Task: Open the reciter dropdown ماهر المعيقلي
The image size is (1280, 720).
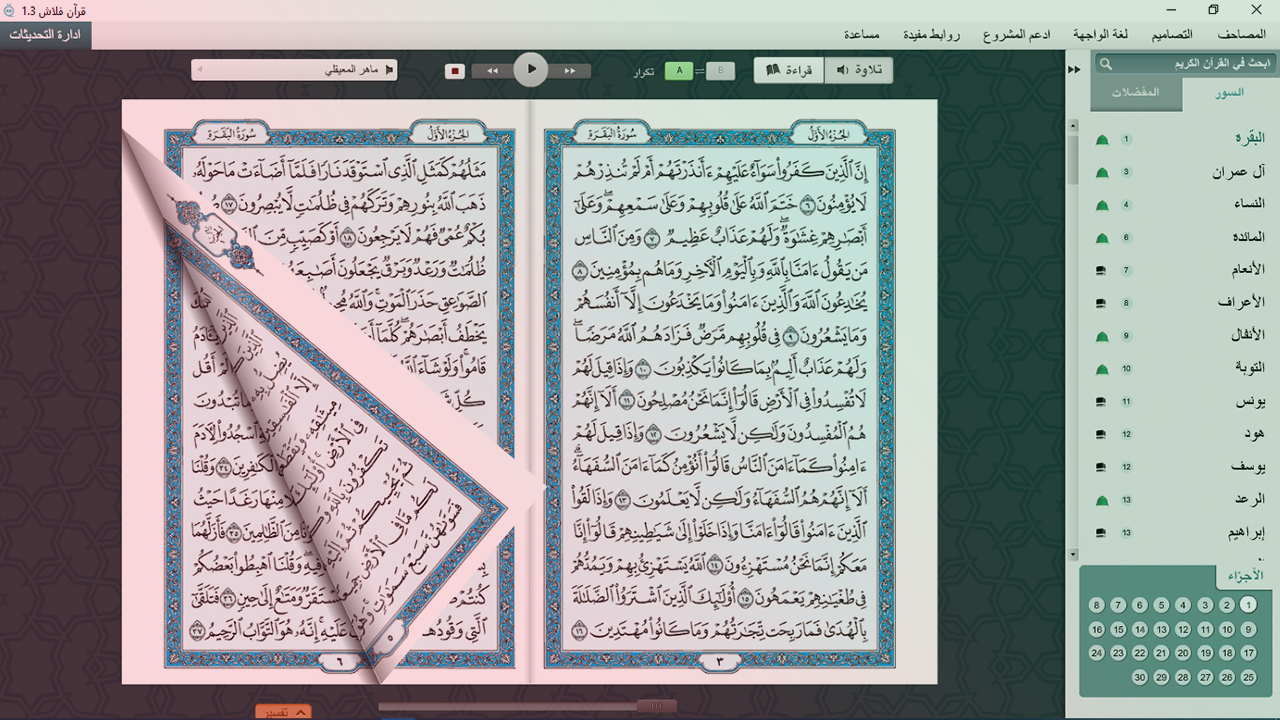Action: point(295,70)
